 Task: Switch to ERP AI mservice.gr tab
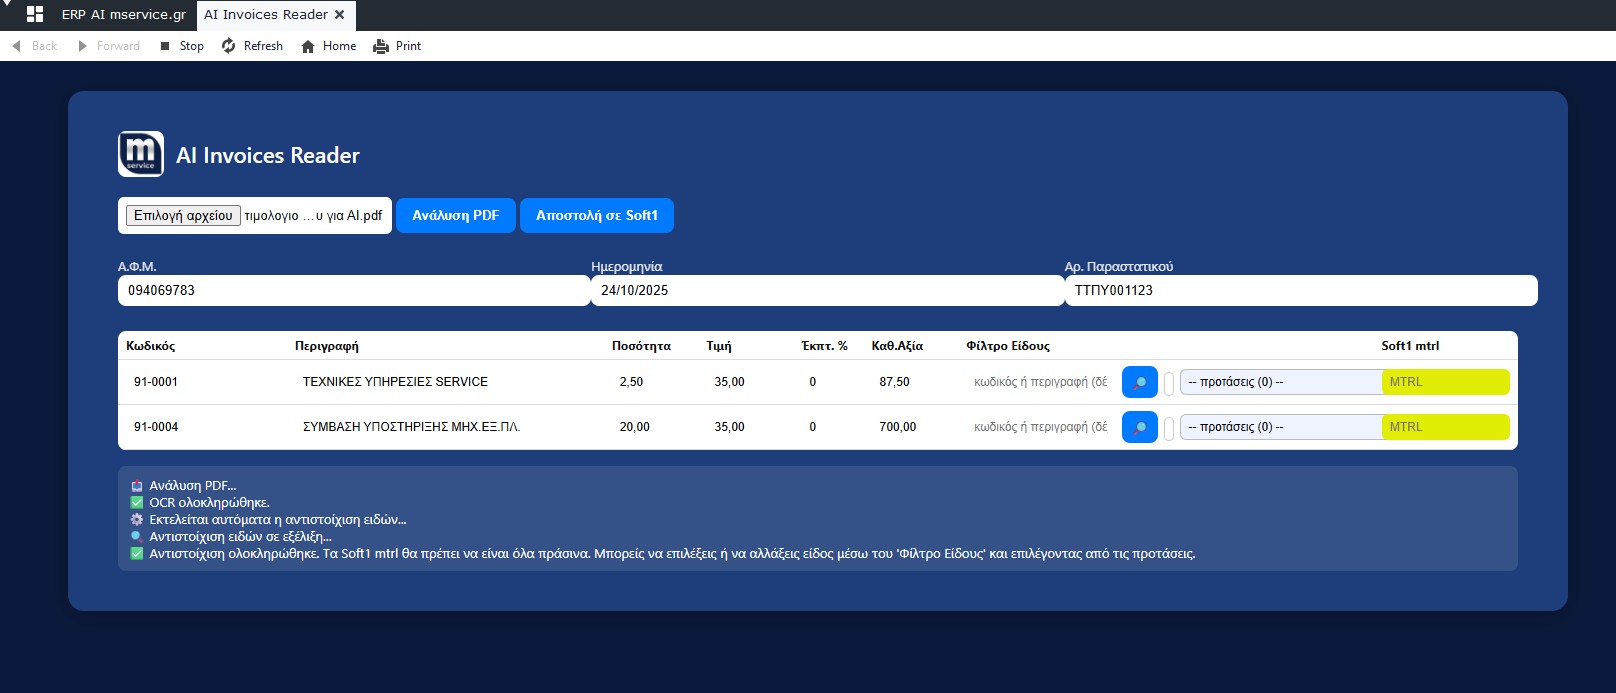[x=124, y=15]
